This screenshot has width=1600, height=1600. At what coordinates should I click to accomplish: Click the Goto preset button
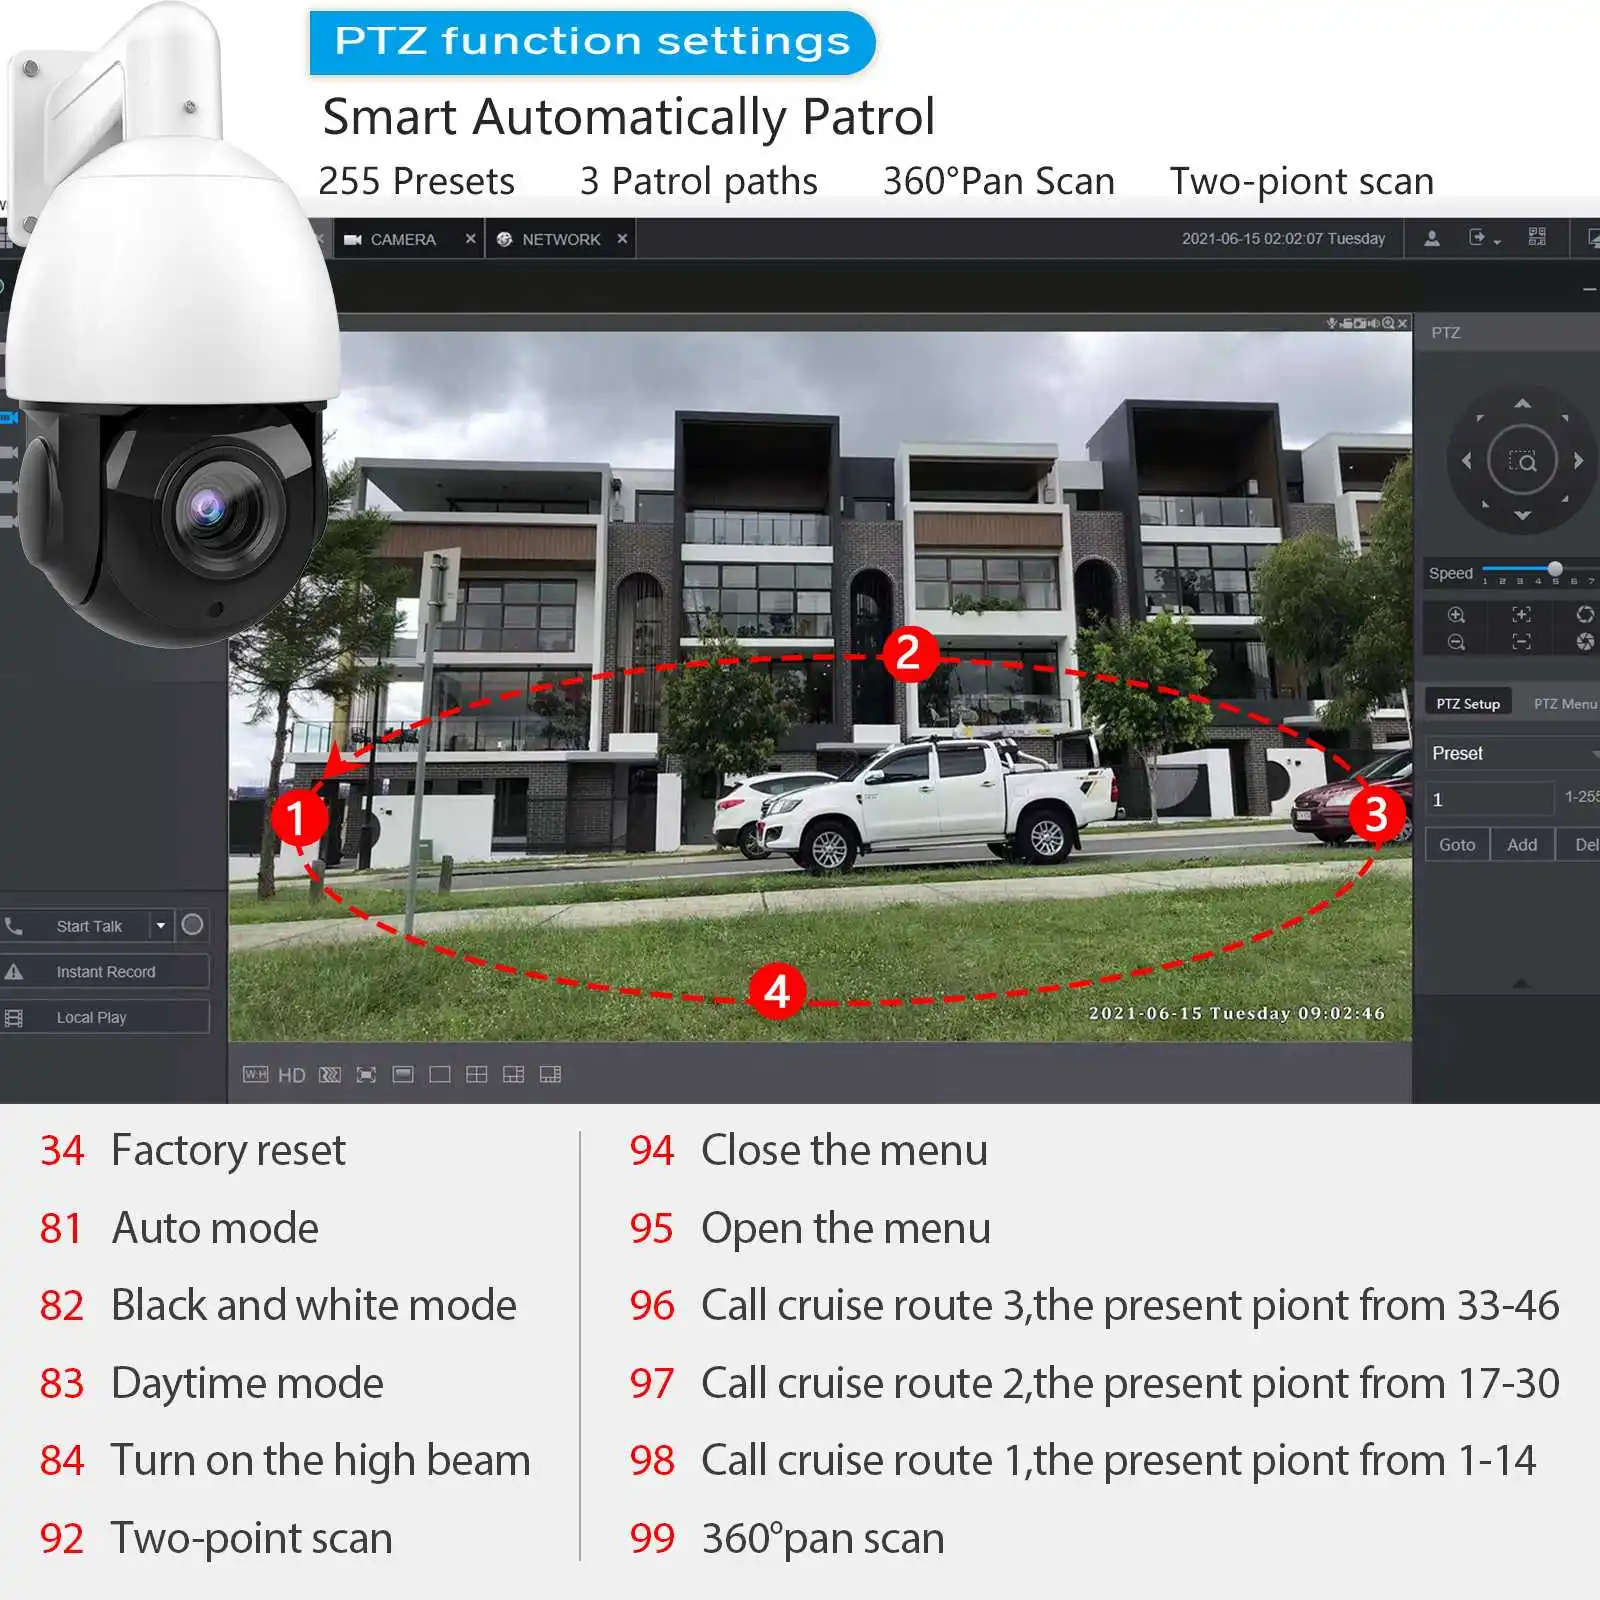[x=1457, y=844]
